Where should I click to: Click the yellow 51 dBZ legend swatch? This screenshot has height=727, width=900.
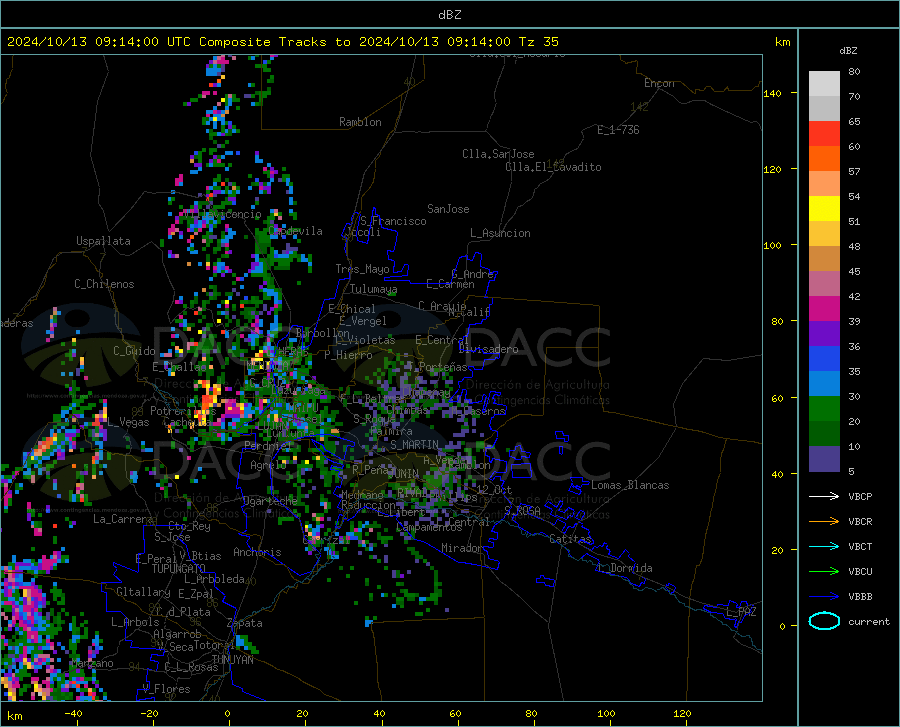click(824, 209)
